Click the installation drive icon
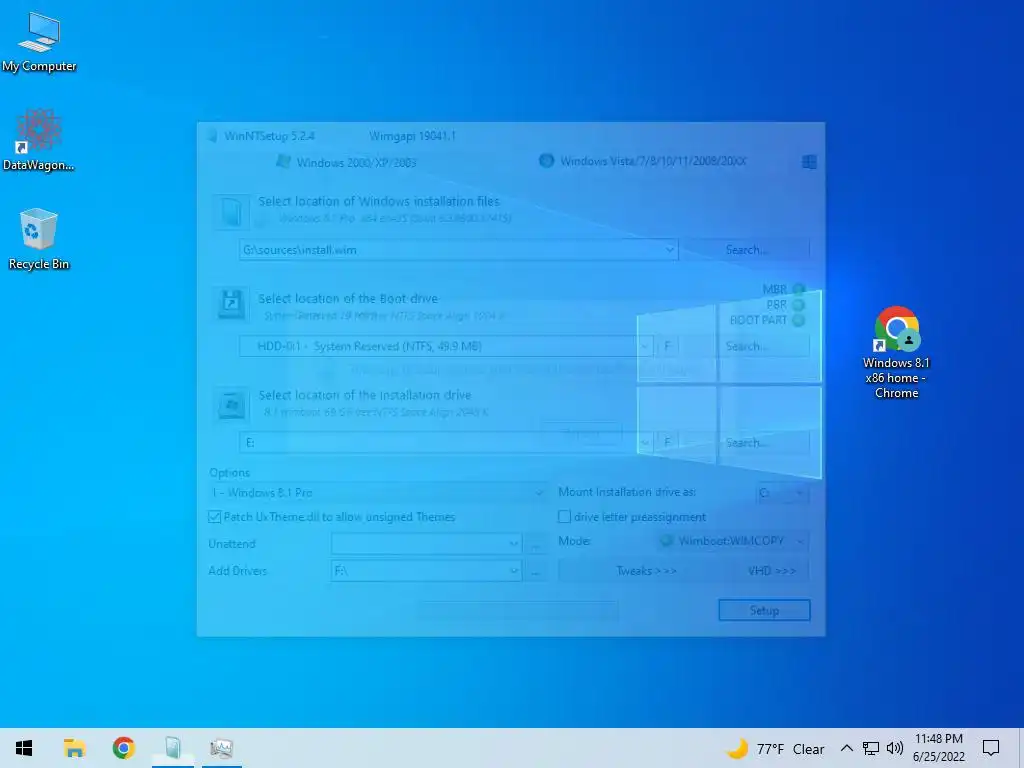This screenshot has height=768, width=1024. tap(231, 404)
